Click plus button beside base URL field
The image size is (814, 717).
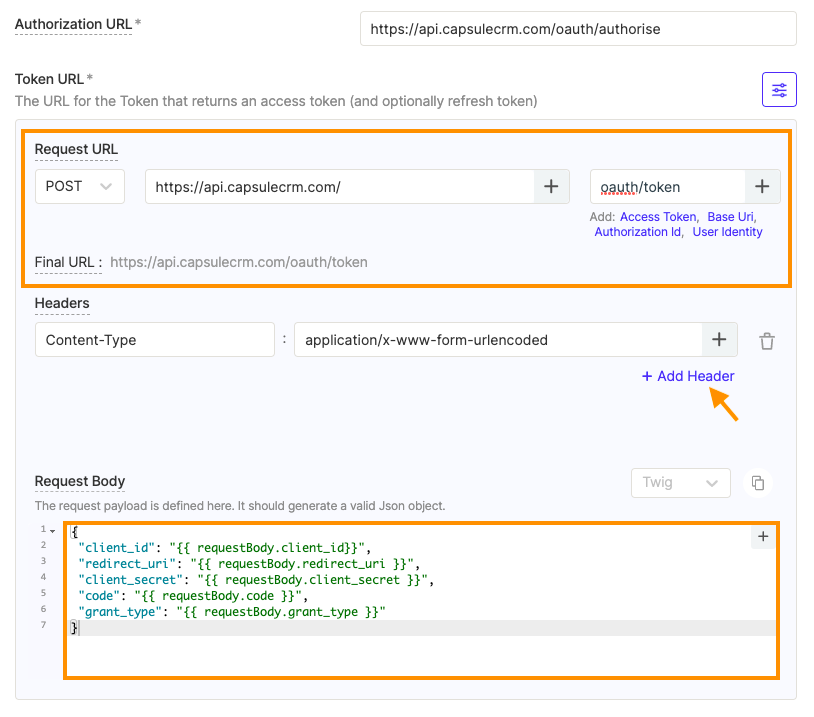pos(551,186)
